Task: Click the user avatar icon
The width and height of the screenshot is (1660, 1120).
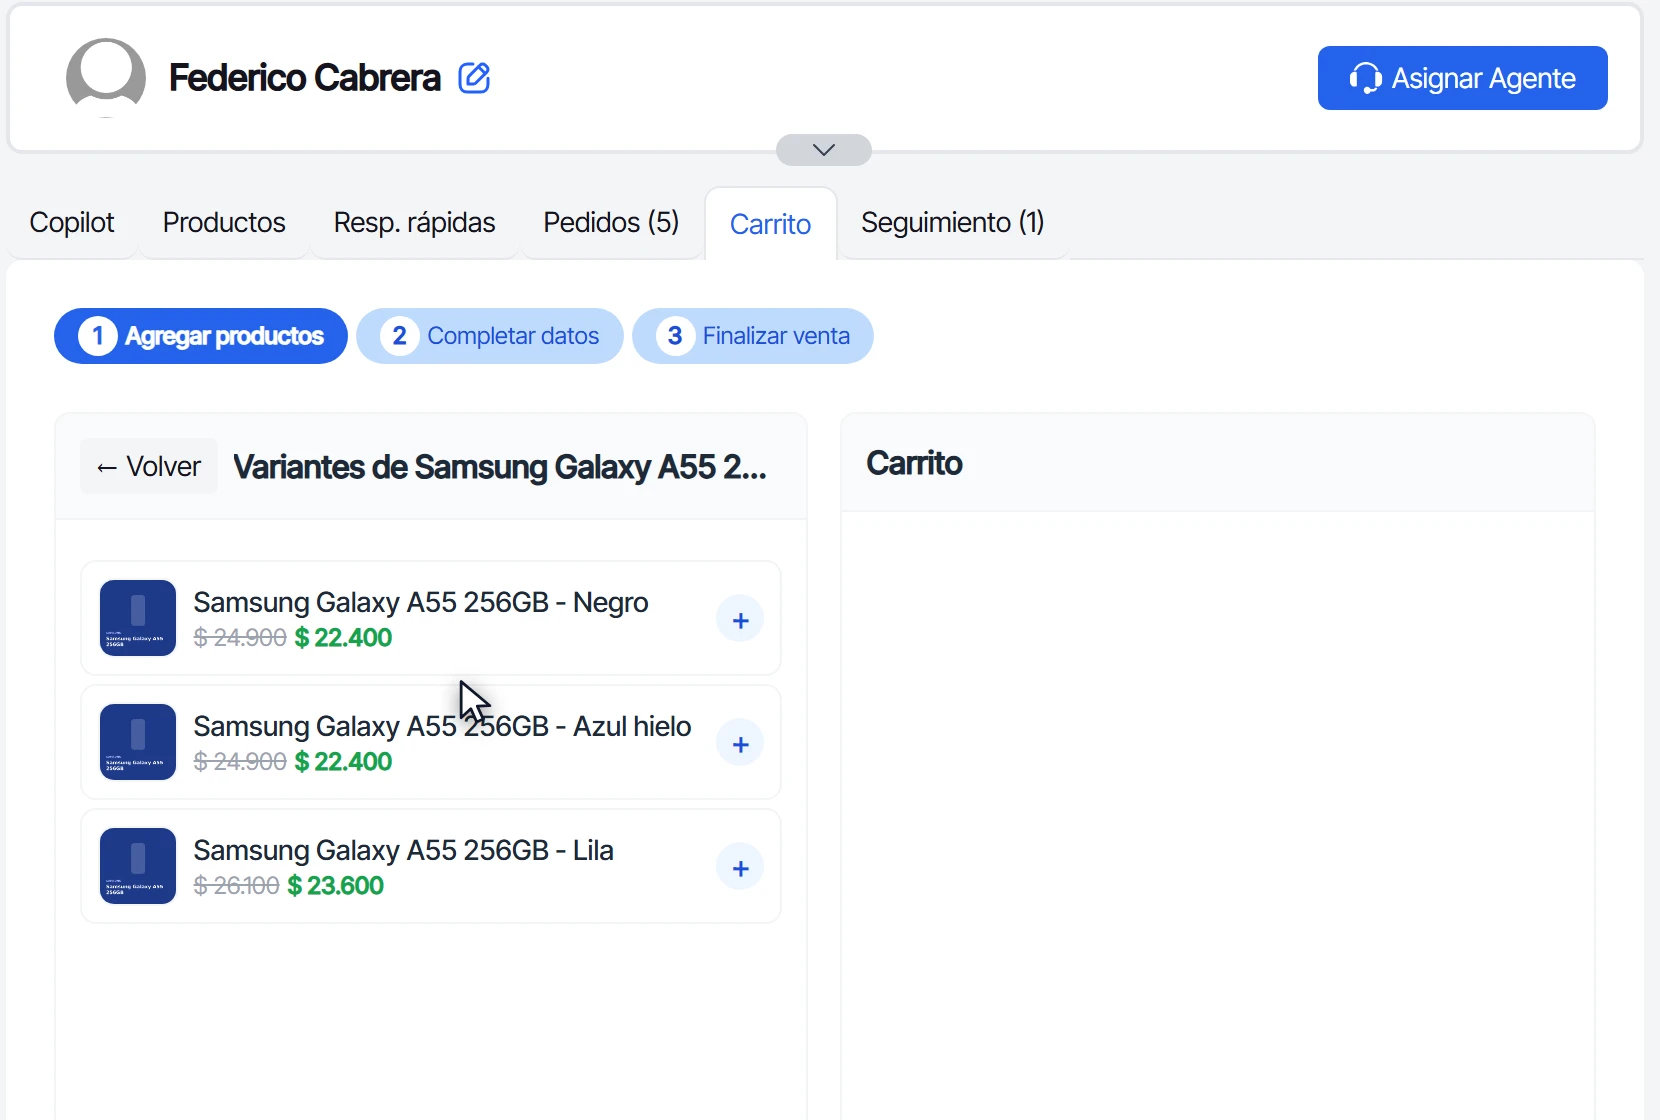Action: (106, 78)
